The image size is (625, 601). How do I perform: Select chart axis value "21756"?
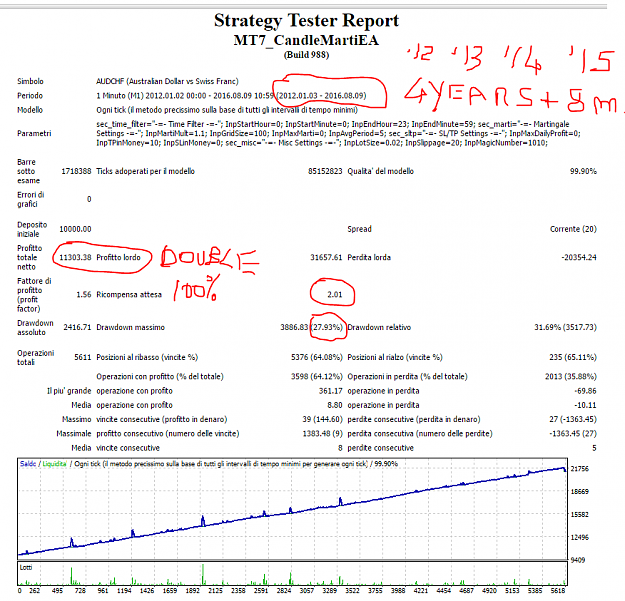point(580,469)
